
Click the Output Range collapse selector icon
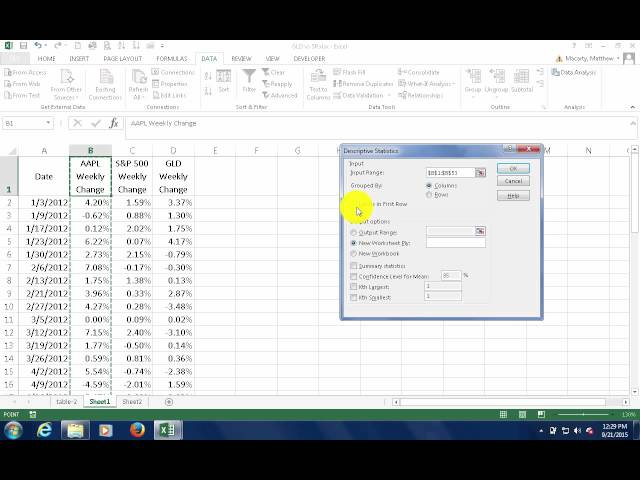[480, 231]
